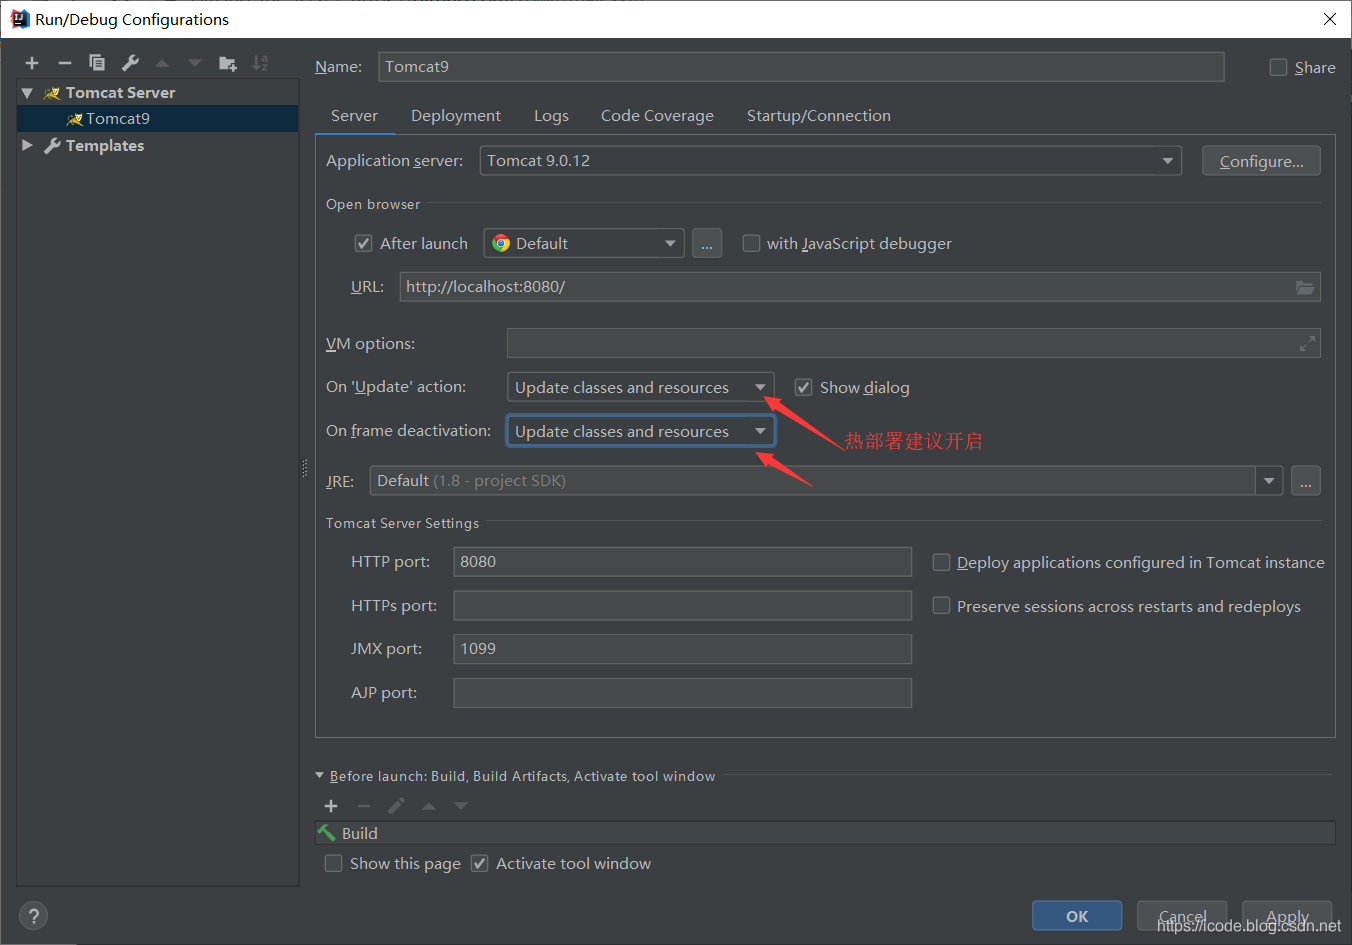Viewport: 1352px width, 945px height.
Task: Edit before-launch task pencil icon
Action: click(x=397, y=806)
